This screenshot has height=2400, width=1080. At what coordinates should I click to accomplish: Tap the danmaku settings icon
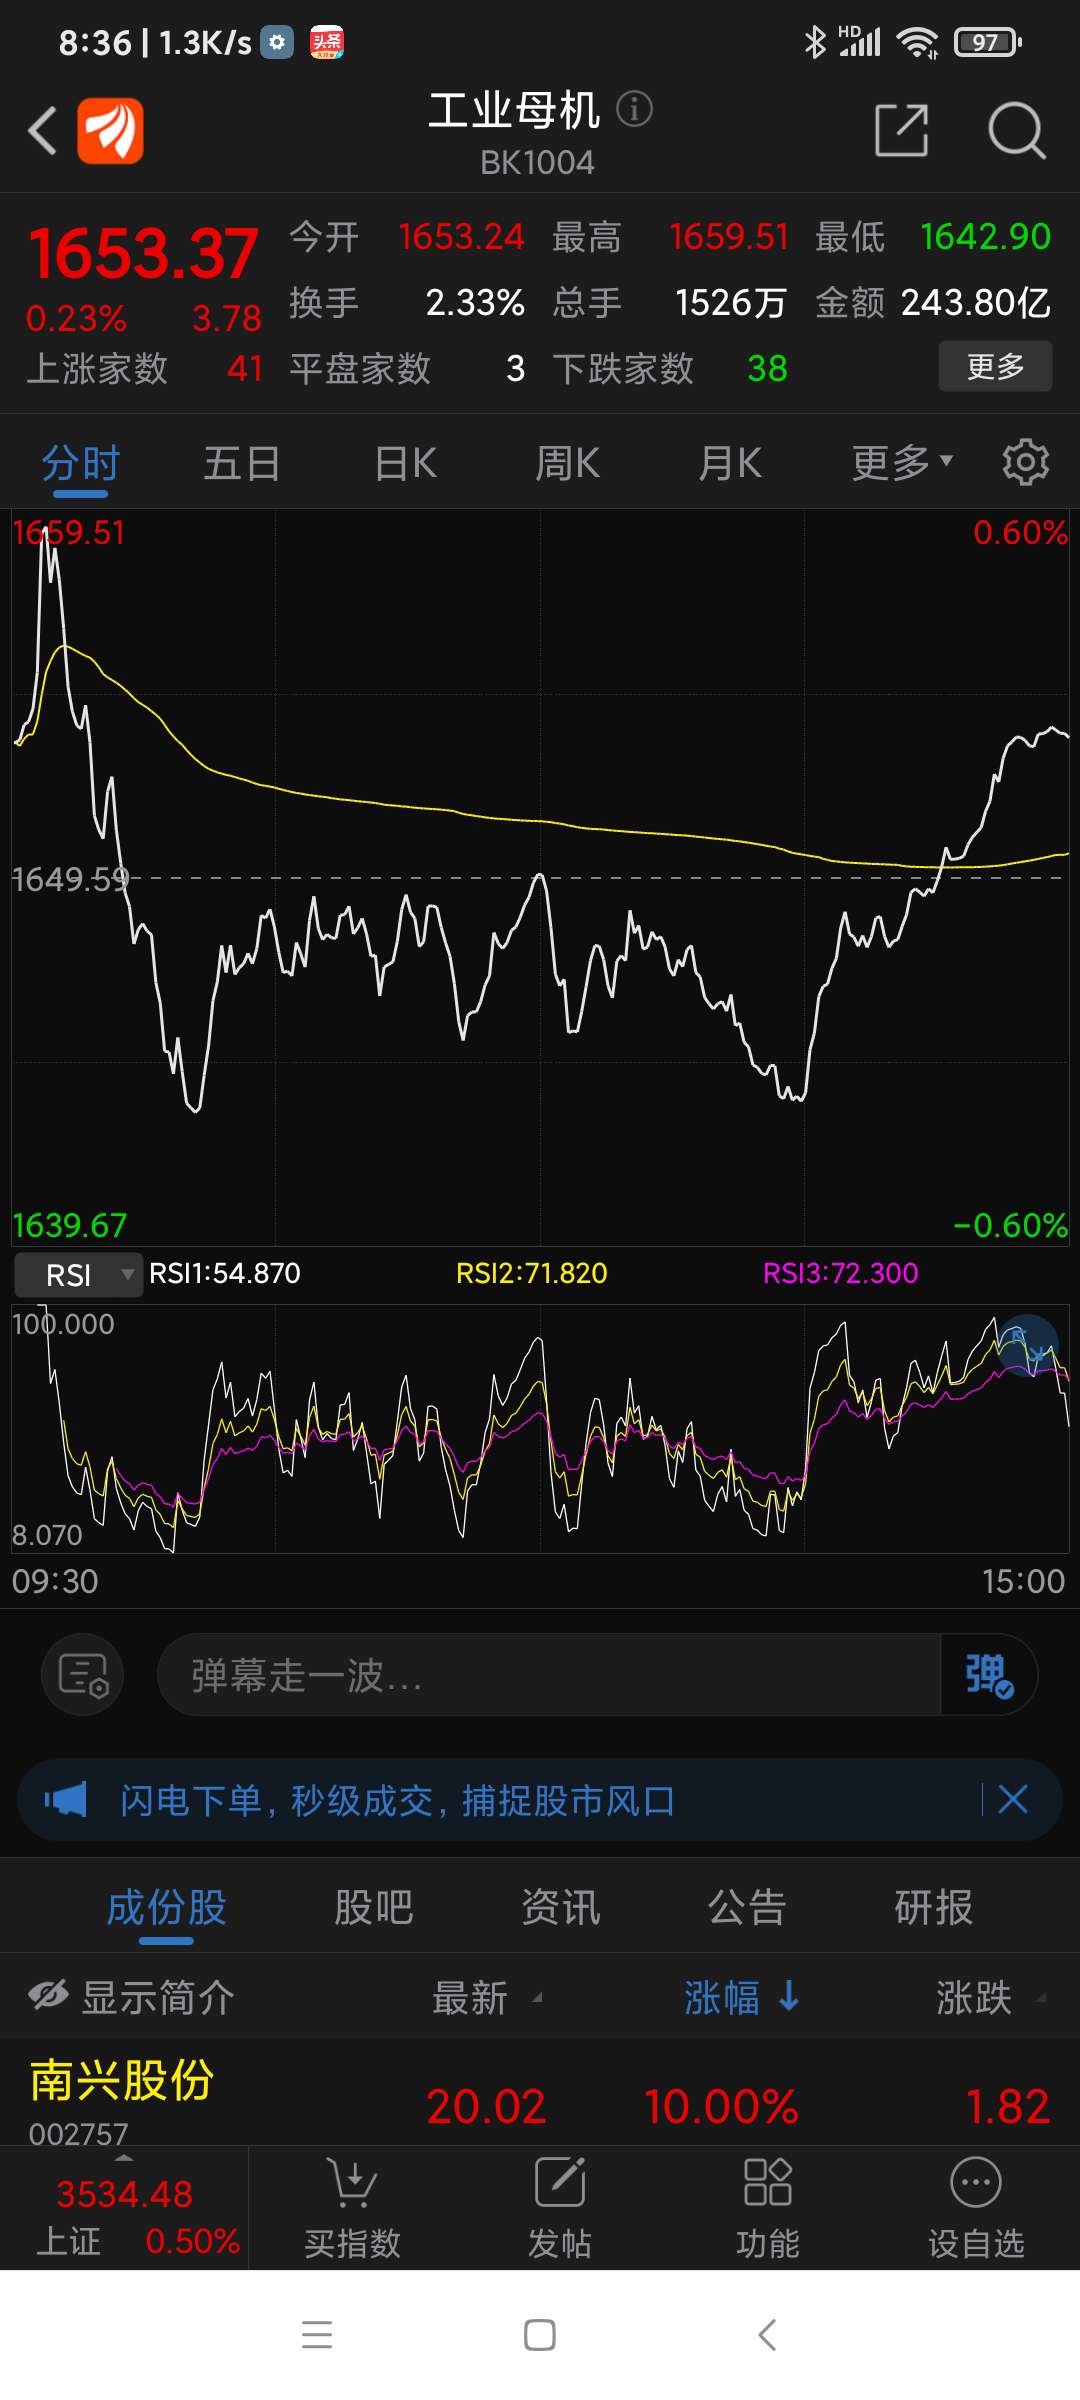[83, 1674]
